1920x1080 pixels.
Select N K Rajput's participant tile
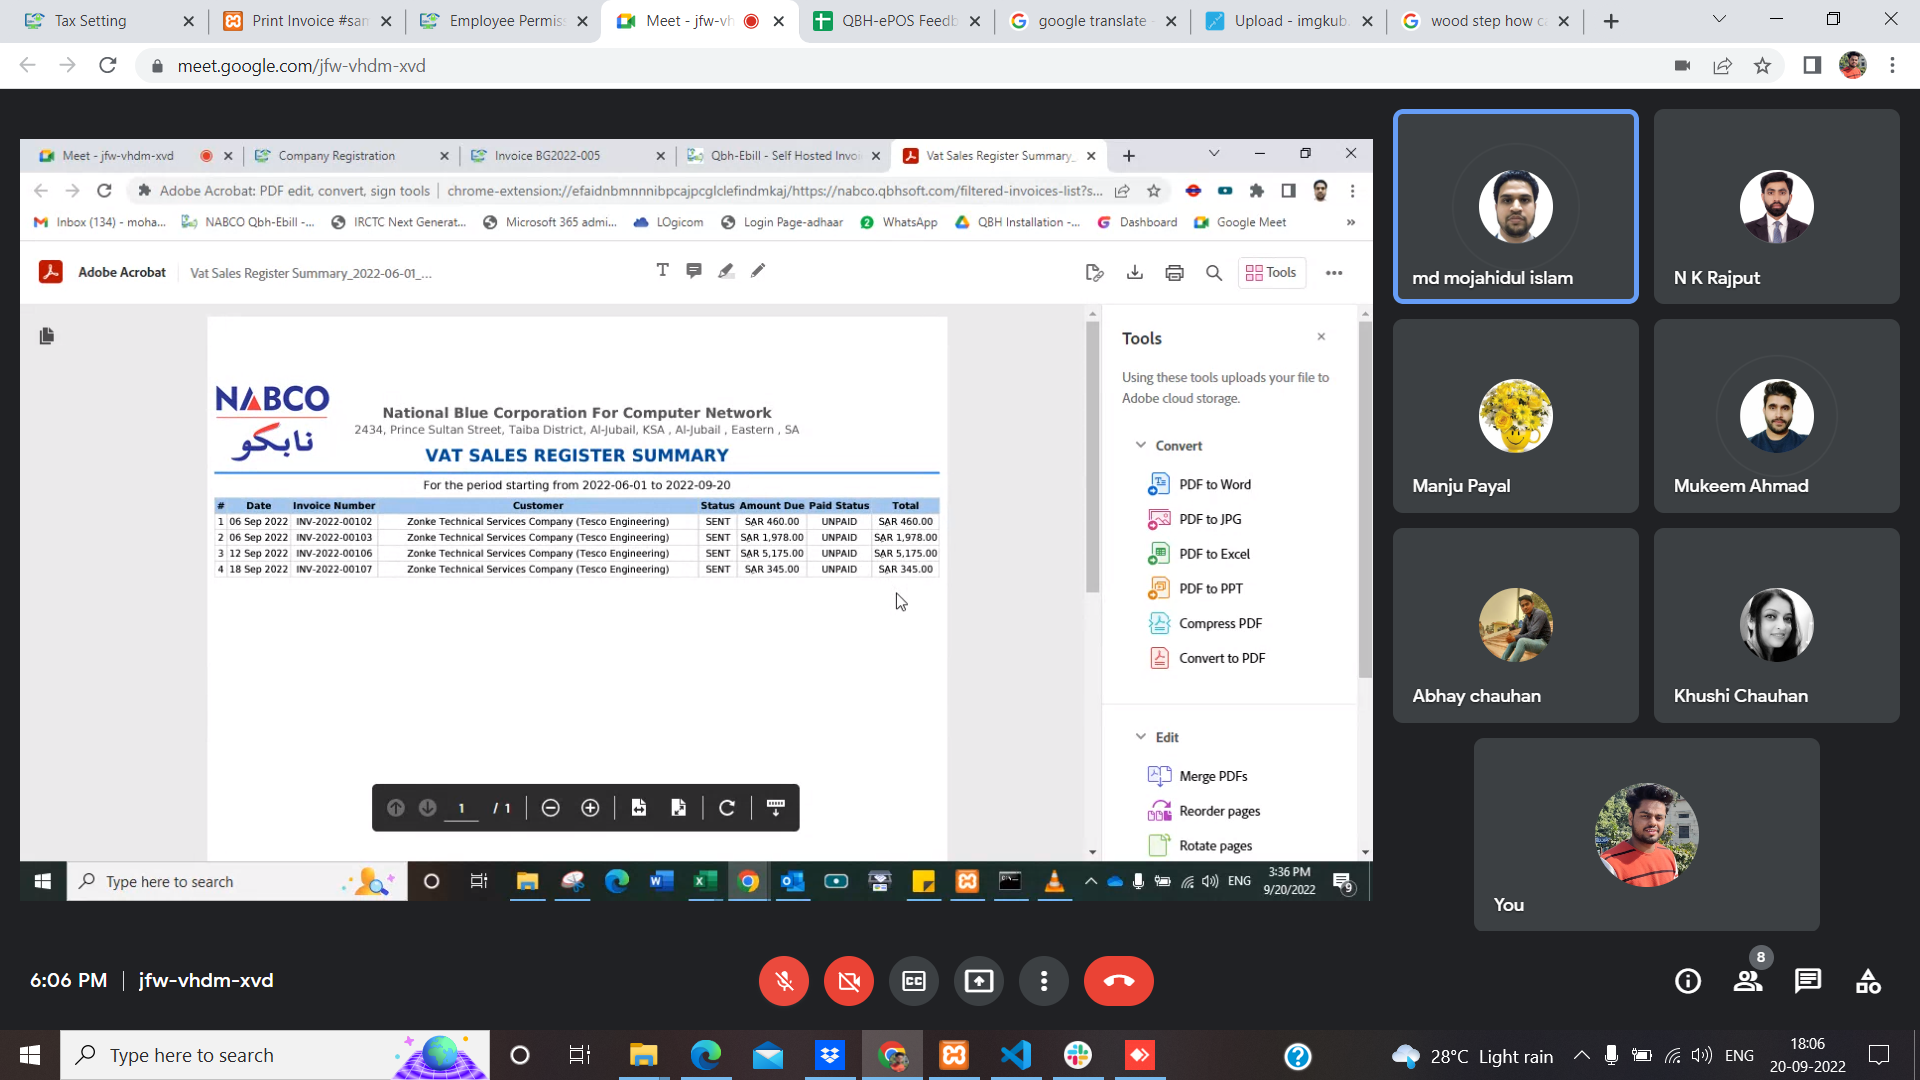coord(1777,206)
